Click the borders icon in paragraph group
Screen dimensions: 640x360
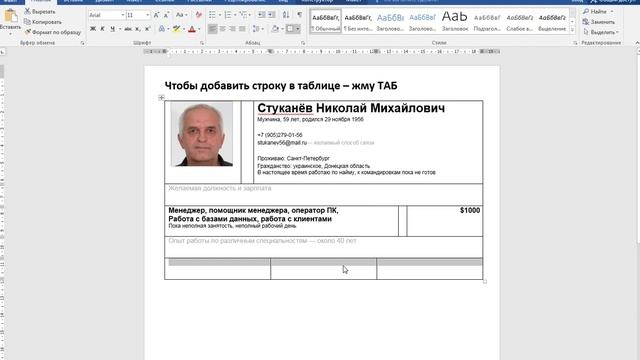coord(290,29)
